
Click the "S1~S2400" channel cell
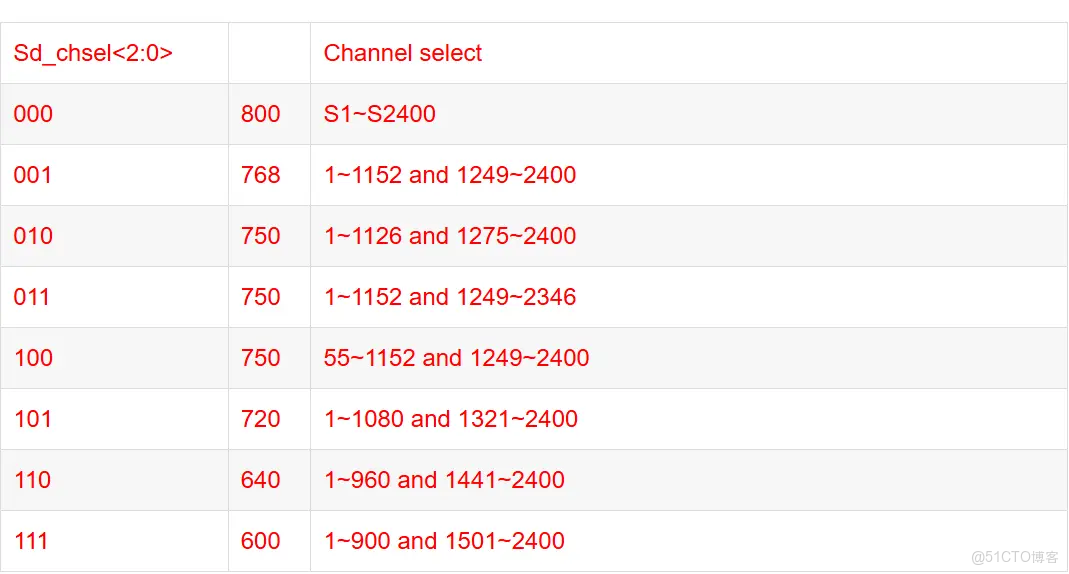[x=380, y=114]
